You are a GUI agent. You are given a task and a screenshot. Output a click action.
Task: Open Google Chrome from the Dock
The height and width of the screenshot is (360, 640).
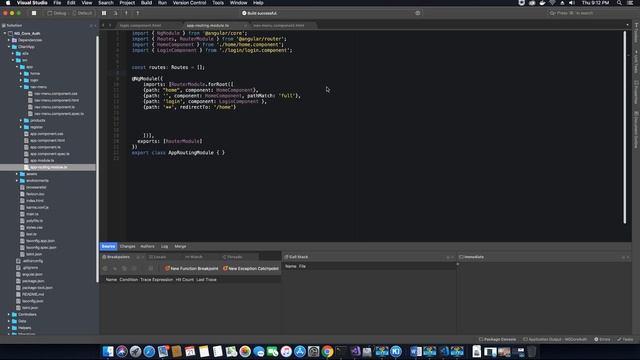click(327, 351)
